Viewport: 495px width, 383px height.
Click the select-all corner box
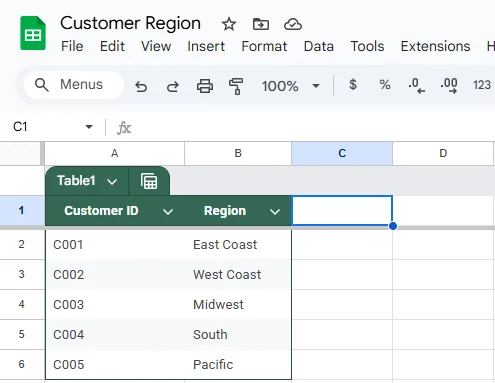pyautogui.click(x=21, y=153)
